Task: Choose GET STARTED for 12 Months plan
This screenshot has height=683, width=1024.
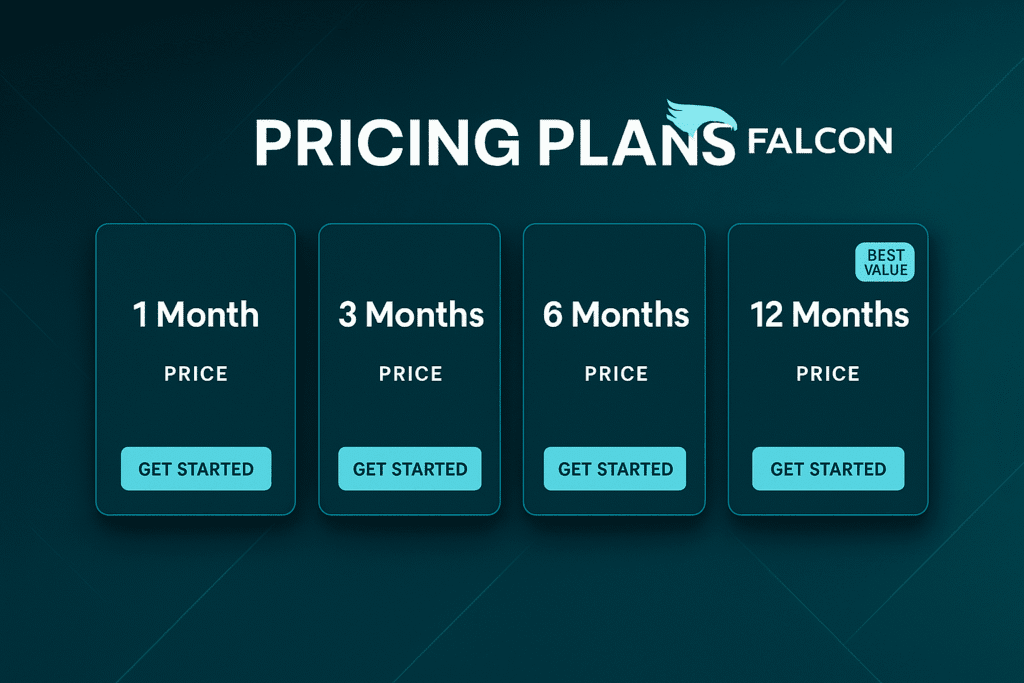Action: click(828, 469)
